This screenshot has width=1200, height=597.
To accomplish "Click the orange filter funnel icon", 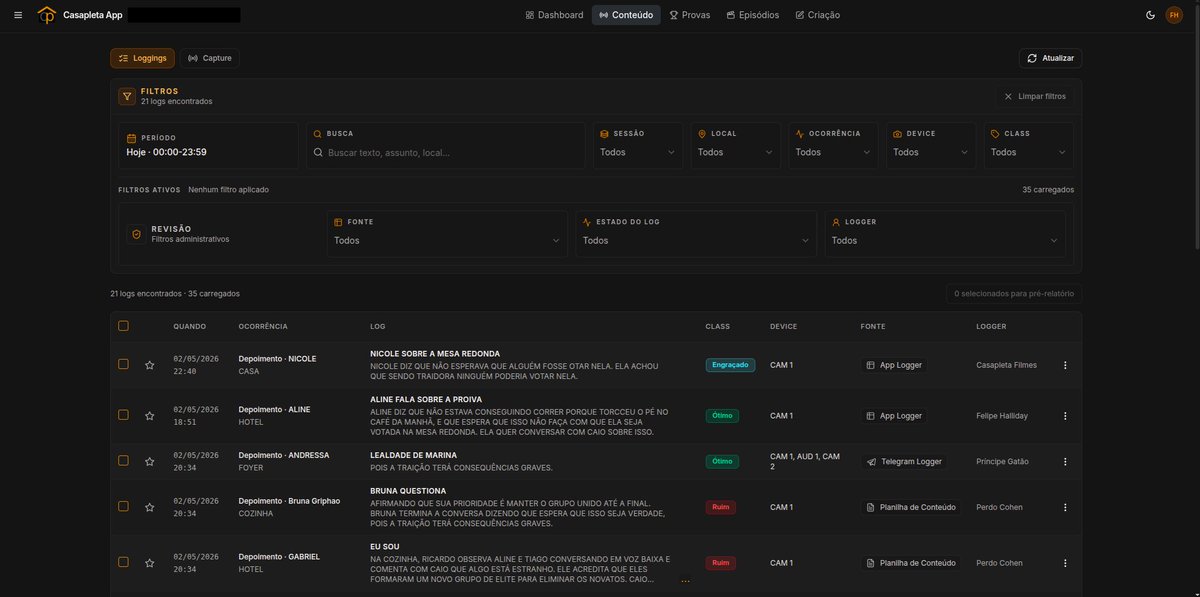I will click(127, 97).
